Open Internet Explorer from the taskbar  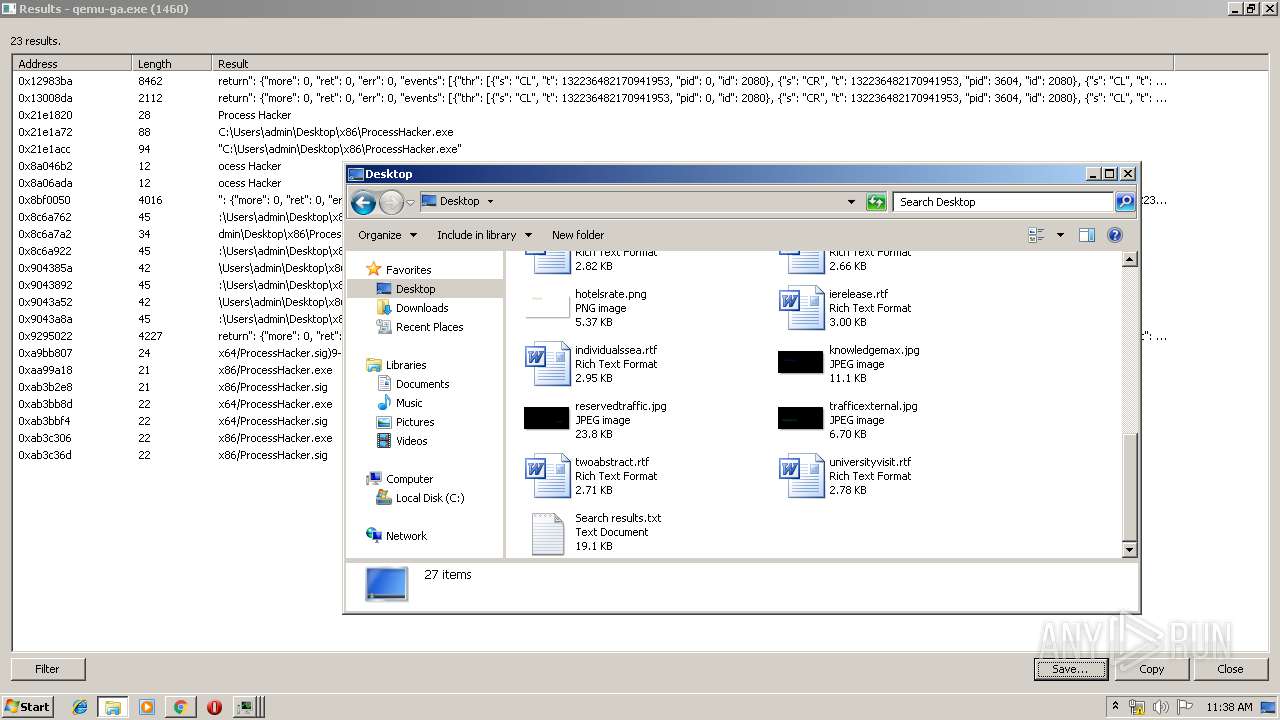click(x=80, y=707)
